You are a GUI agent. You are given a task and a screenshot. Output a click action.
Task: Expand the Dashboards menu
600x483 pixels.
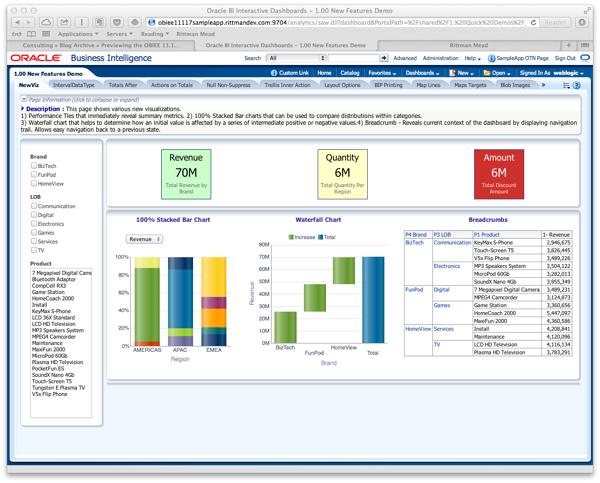[x=422, y=73]
